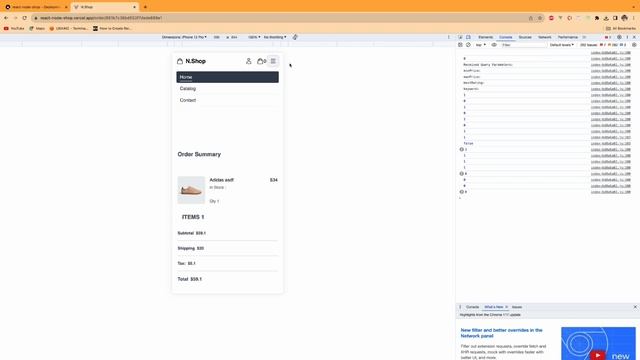The image size is (640, 360).
Task: Close the N.Shop browser tab
Action: pyautogui.click(x=135, y=7)
